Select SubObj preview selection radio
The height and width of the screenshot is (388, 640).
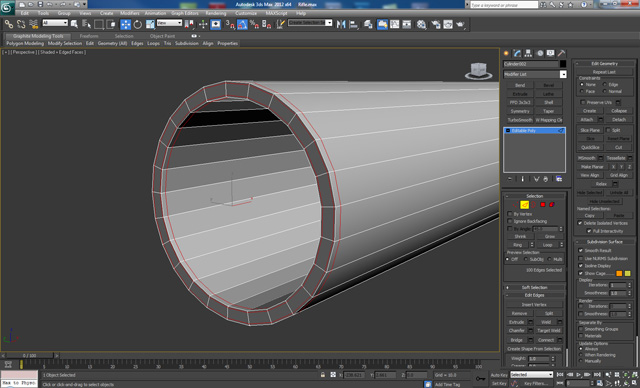point(526,259)
